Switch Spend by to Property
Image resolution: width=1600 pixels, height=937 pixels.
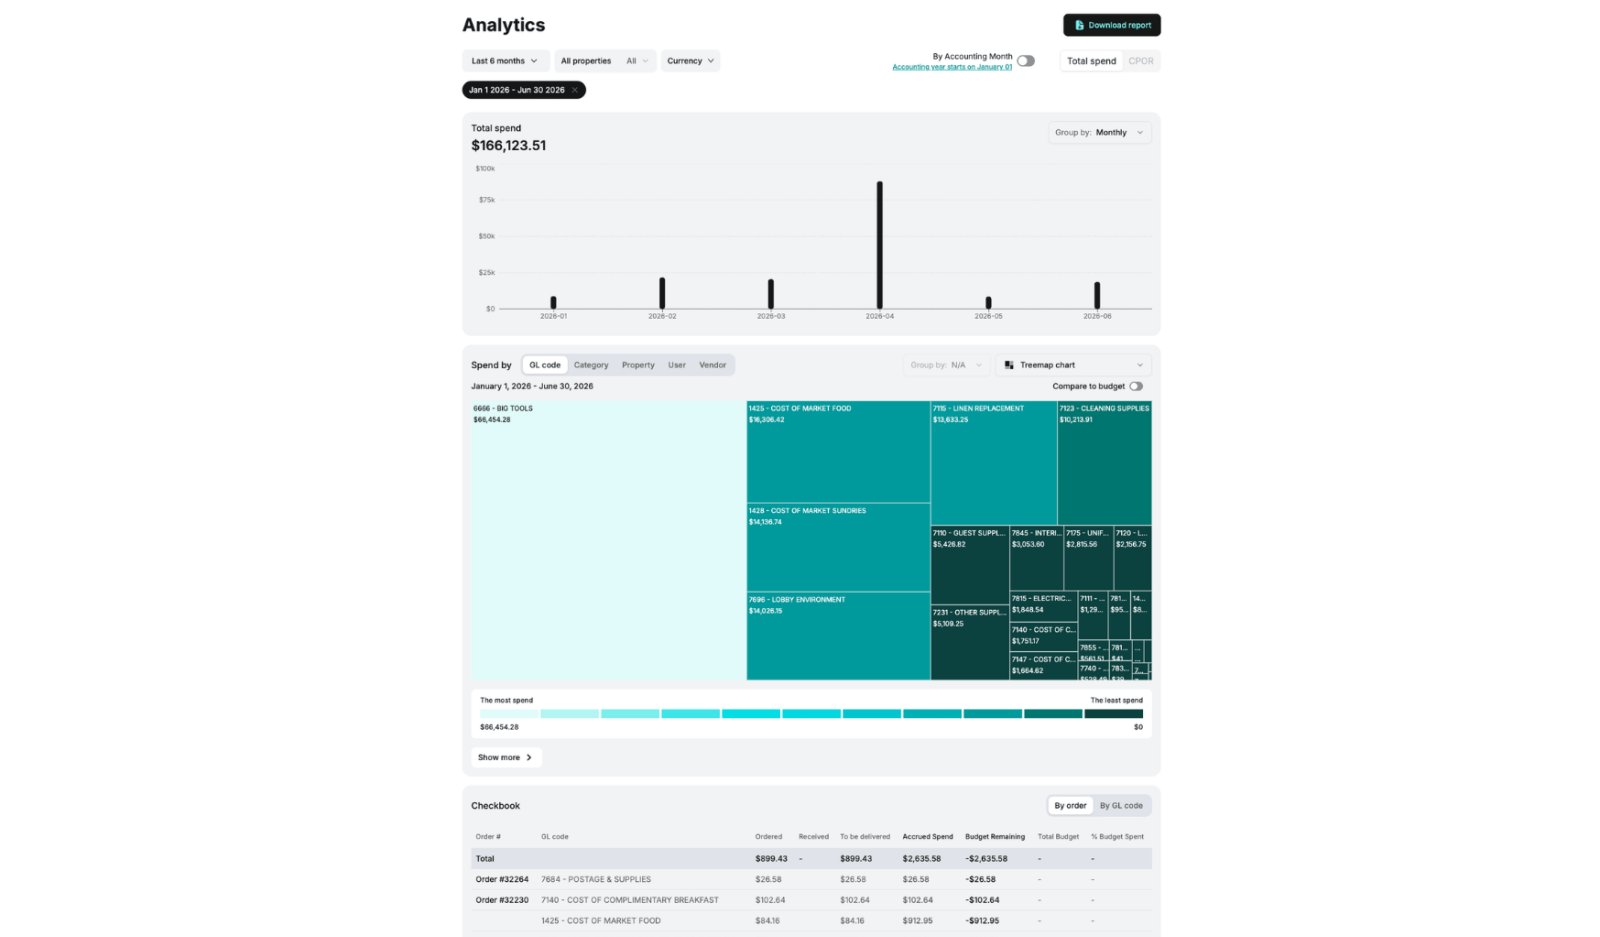click(638, 365)
